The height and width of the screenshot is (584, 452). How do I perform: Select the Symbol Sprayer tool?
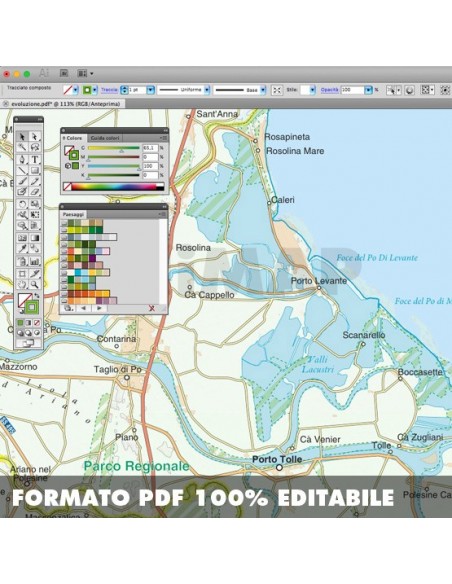22,261
